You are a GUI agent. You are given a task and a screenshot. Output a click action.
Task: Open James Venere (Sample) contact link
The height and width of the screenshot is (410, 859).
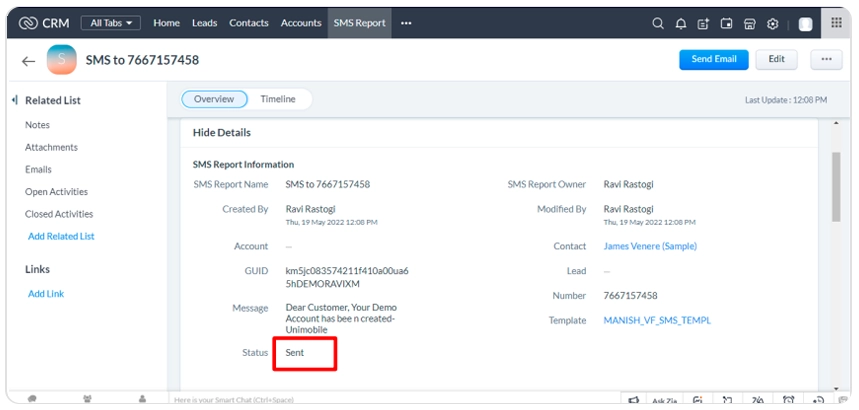coord(650,246)
